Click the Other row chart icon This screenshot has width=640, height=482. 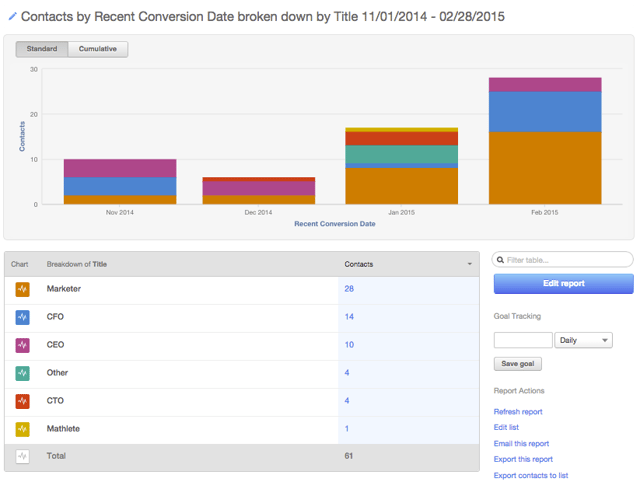tap(22, 373)
